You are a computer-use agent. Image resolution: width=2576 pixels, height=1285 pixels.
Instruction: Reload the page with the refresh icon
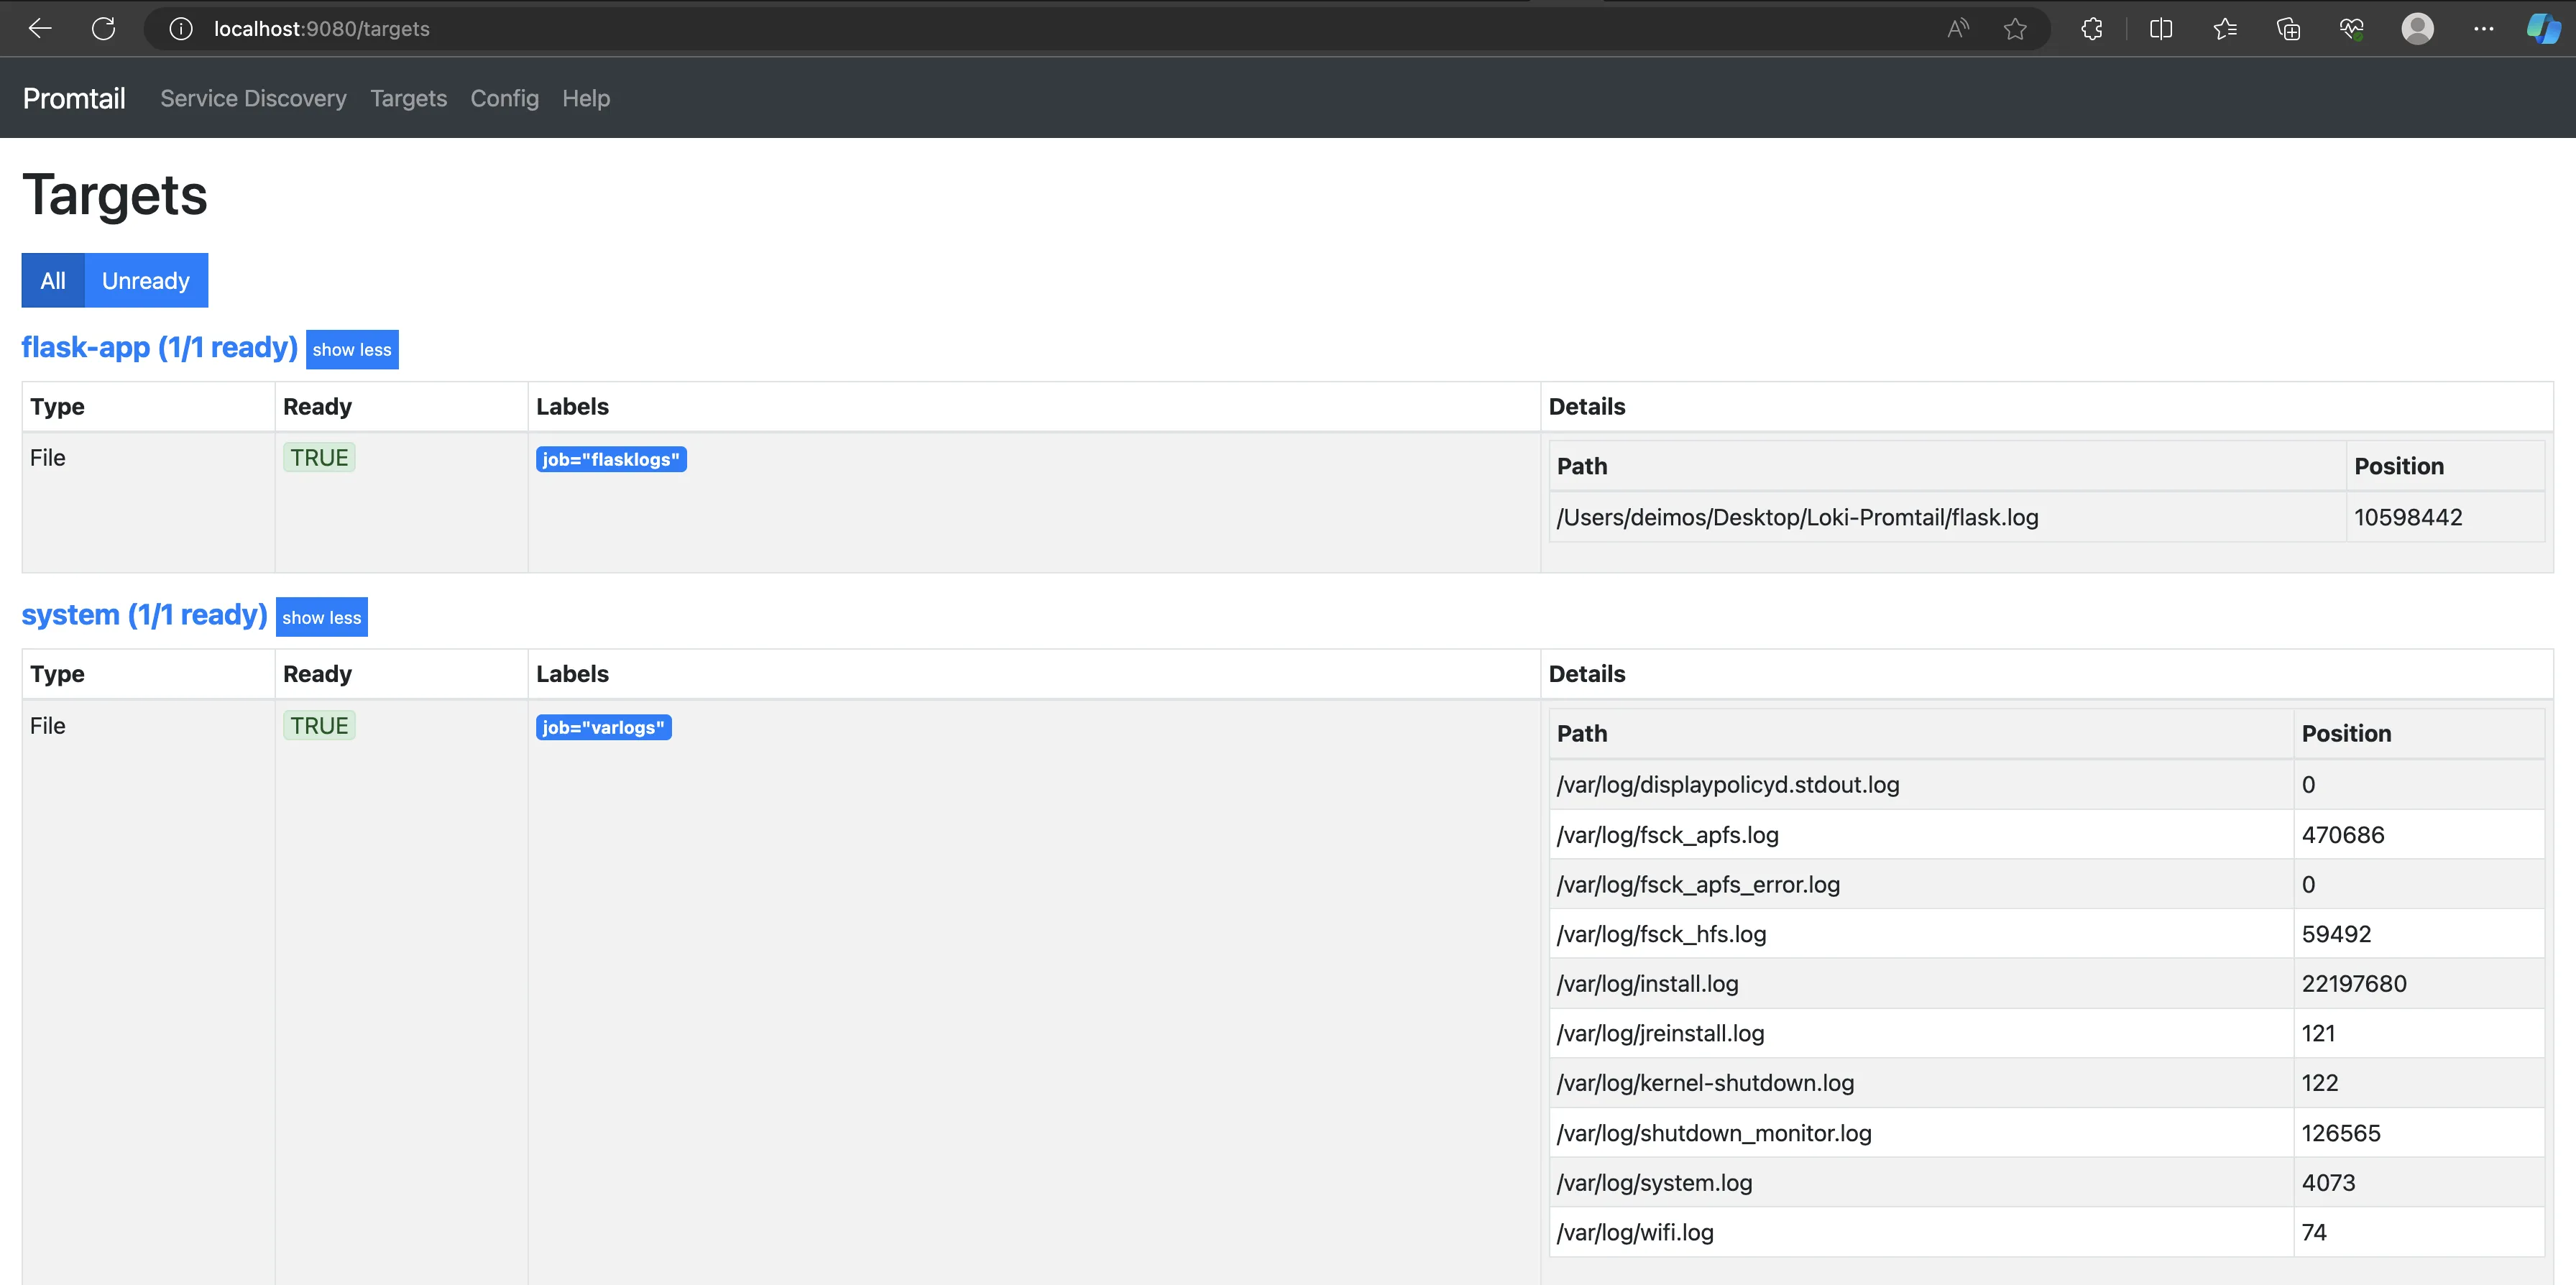click(103, 29)
